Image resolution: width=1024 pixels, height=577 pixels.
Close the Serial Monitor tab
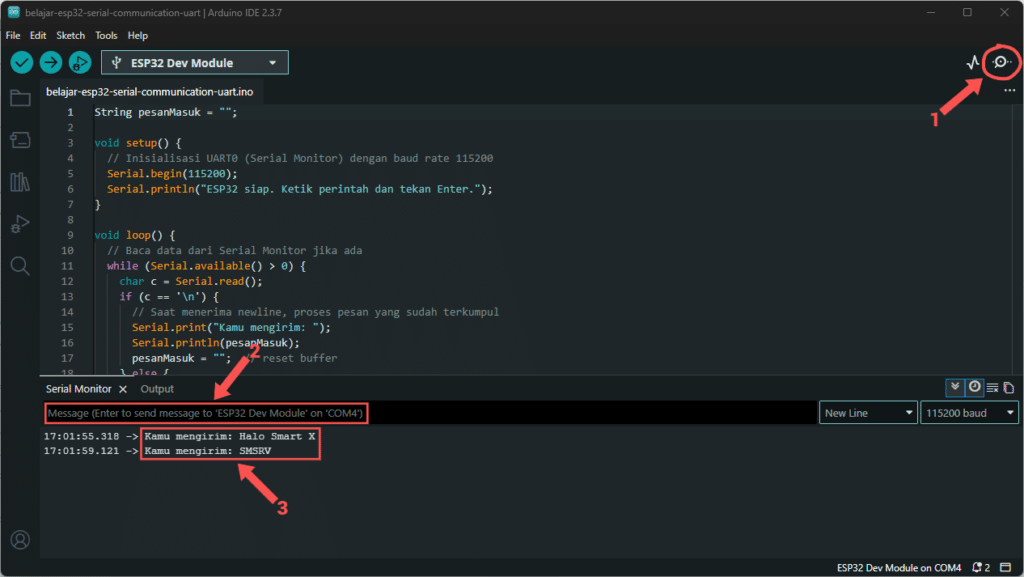123,389
